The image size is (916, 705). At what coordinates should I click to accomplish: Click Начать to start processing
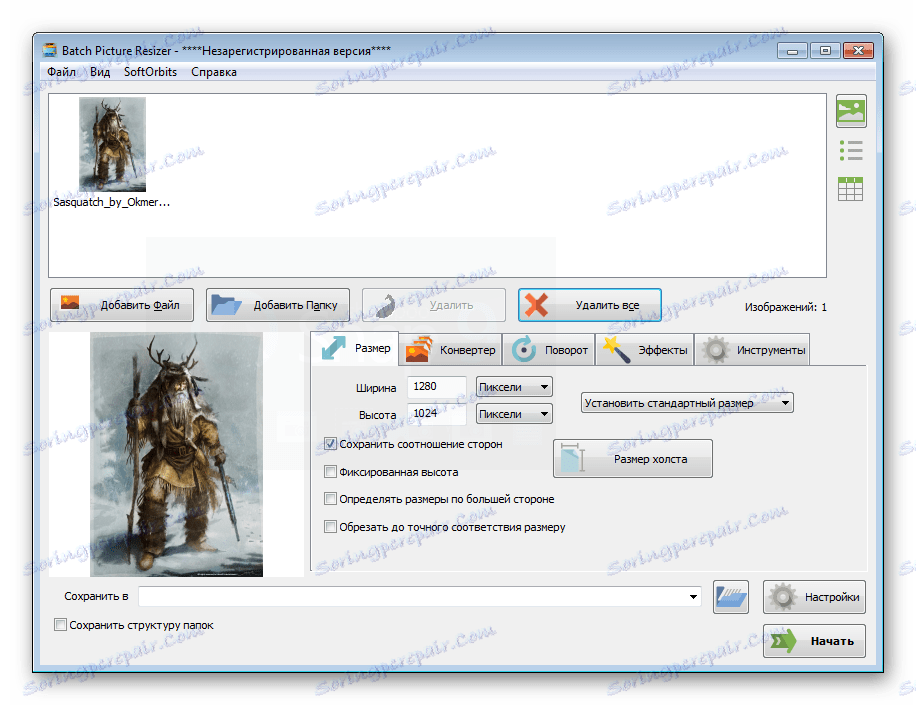click(814, 641)
